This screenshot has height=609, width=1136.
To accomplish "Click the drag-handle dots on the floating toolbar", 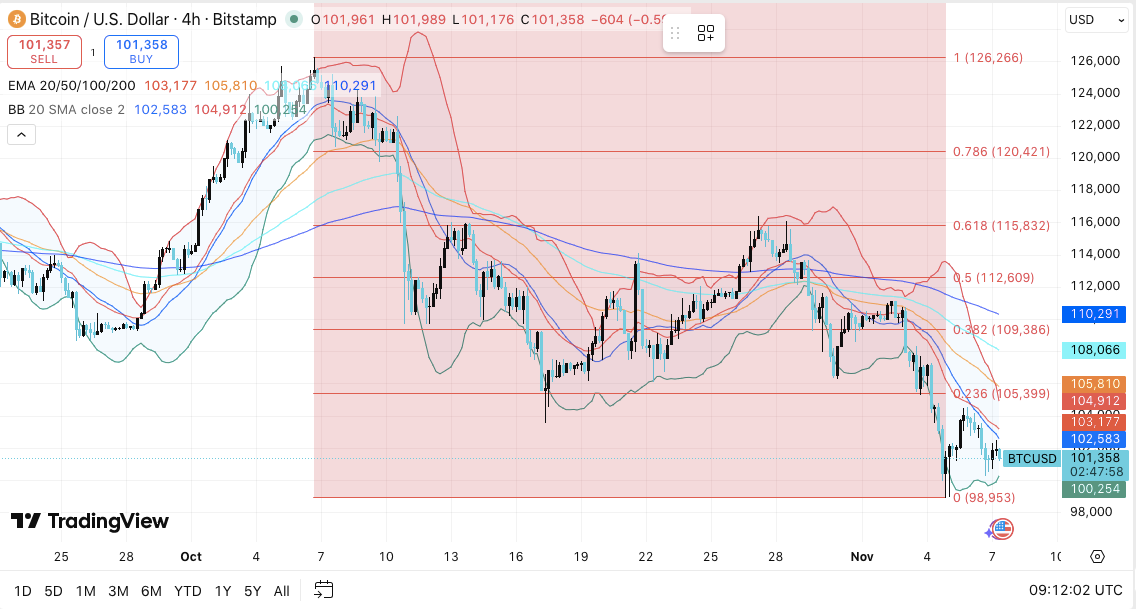I will (676, 32).
